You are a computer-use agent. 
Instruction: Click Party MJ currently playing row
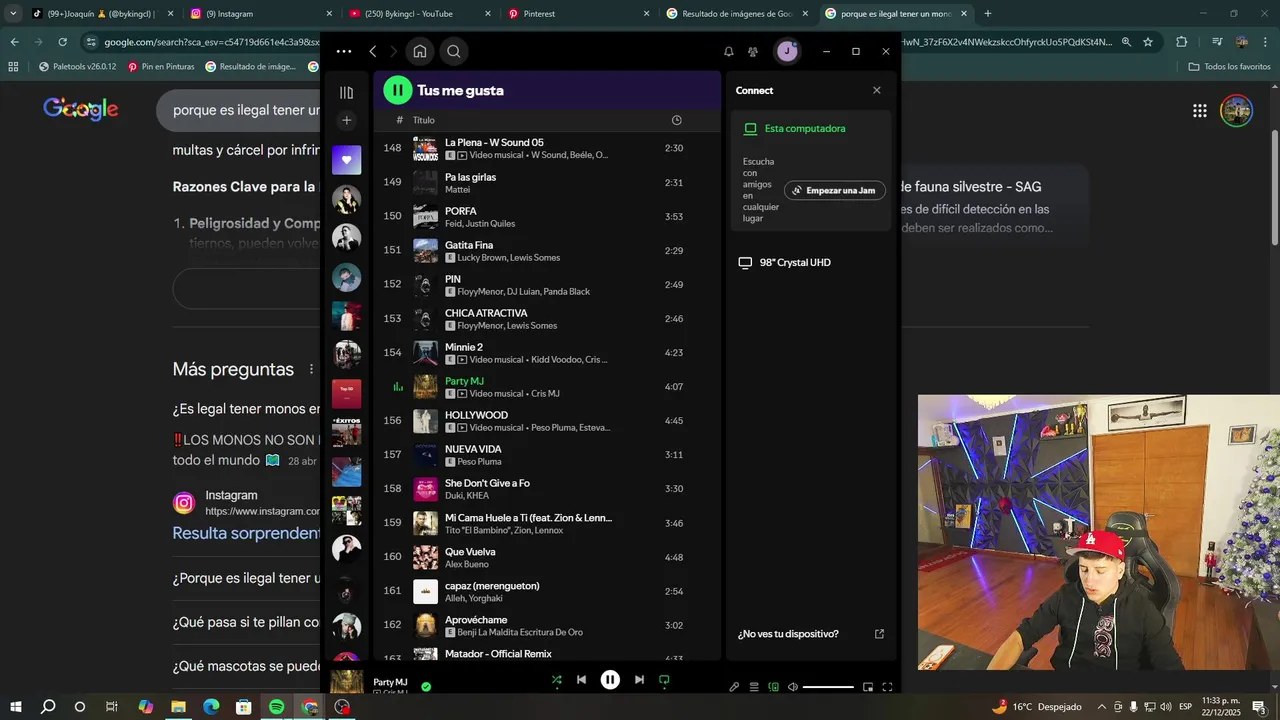pyautogui.click(x=547, y=387)
